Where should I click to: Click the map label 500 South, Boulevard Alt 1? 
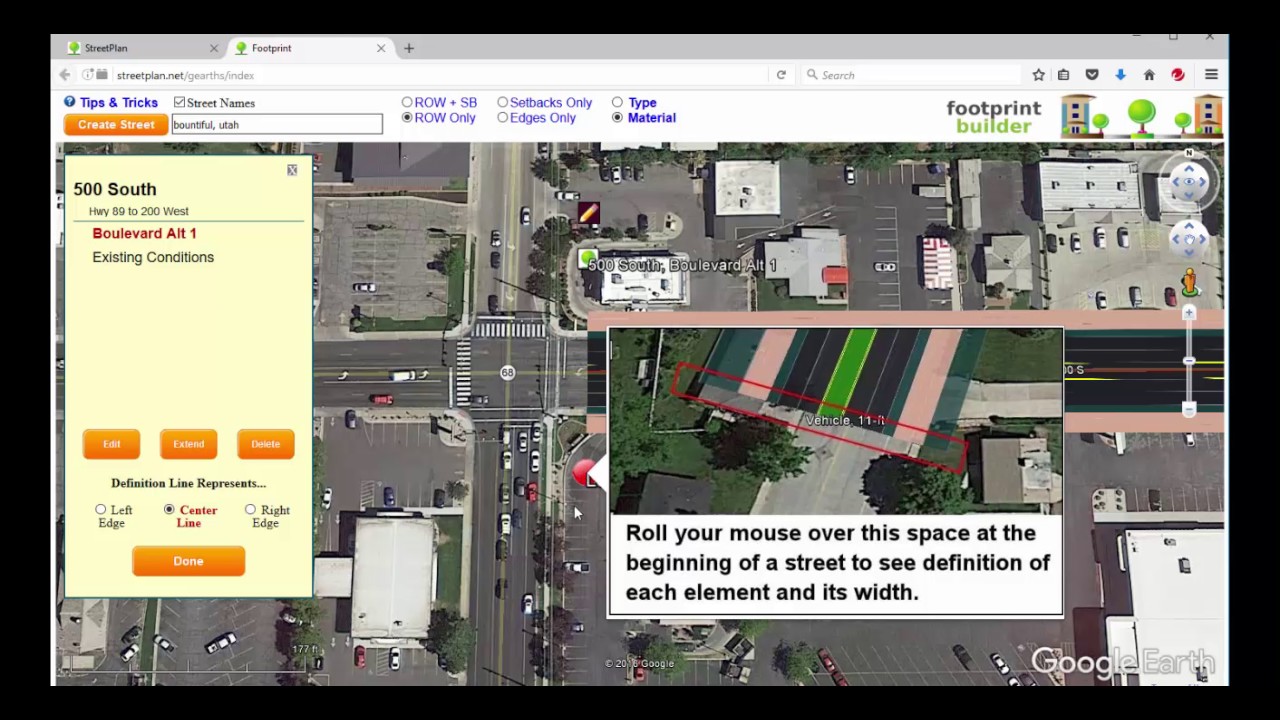click(682, 265)
